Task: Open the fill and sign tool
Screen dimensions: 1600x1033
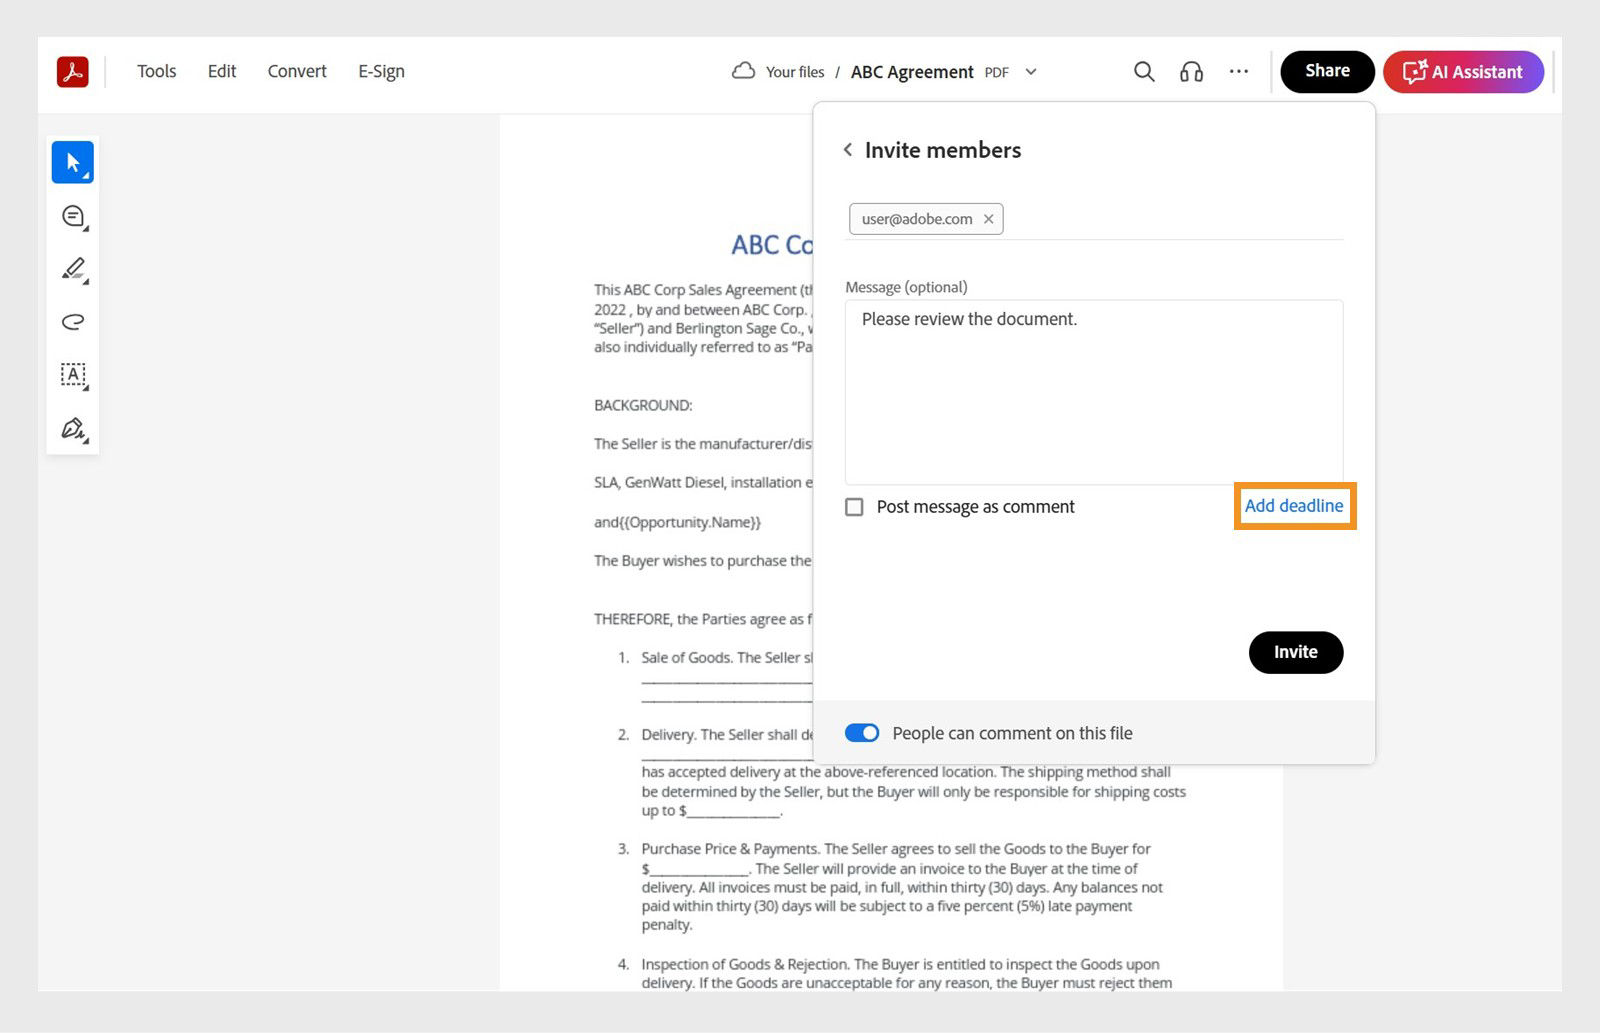Action: pos(72,428)
